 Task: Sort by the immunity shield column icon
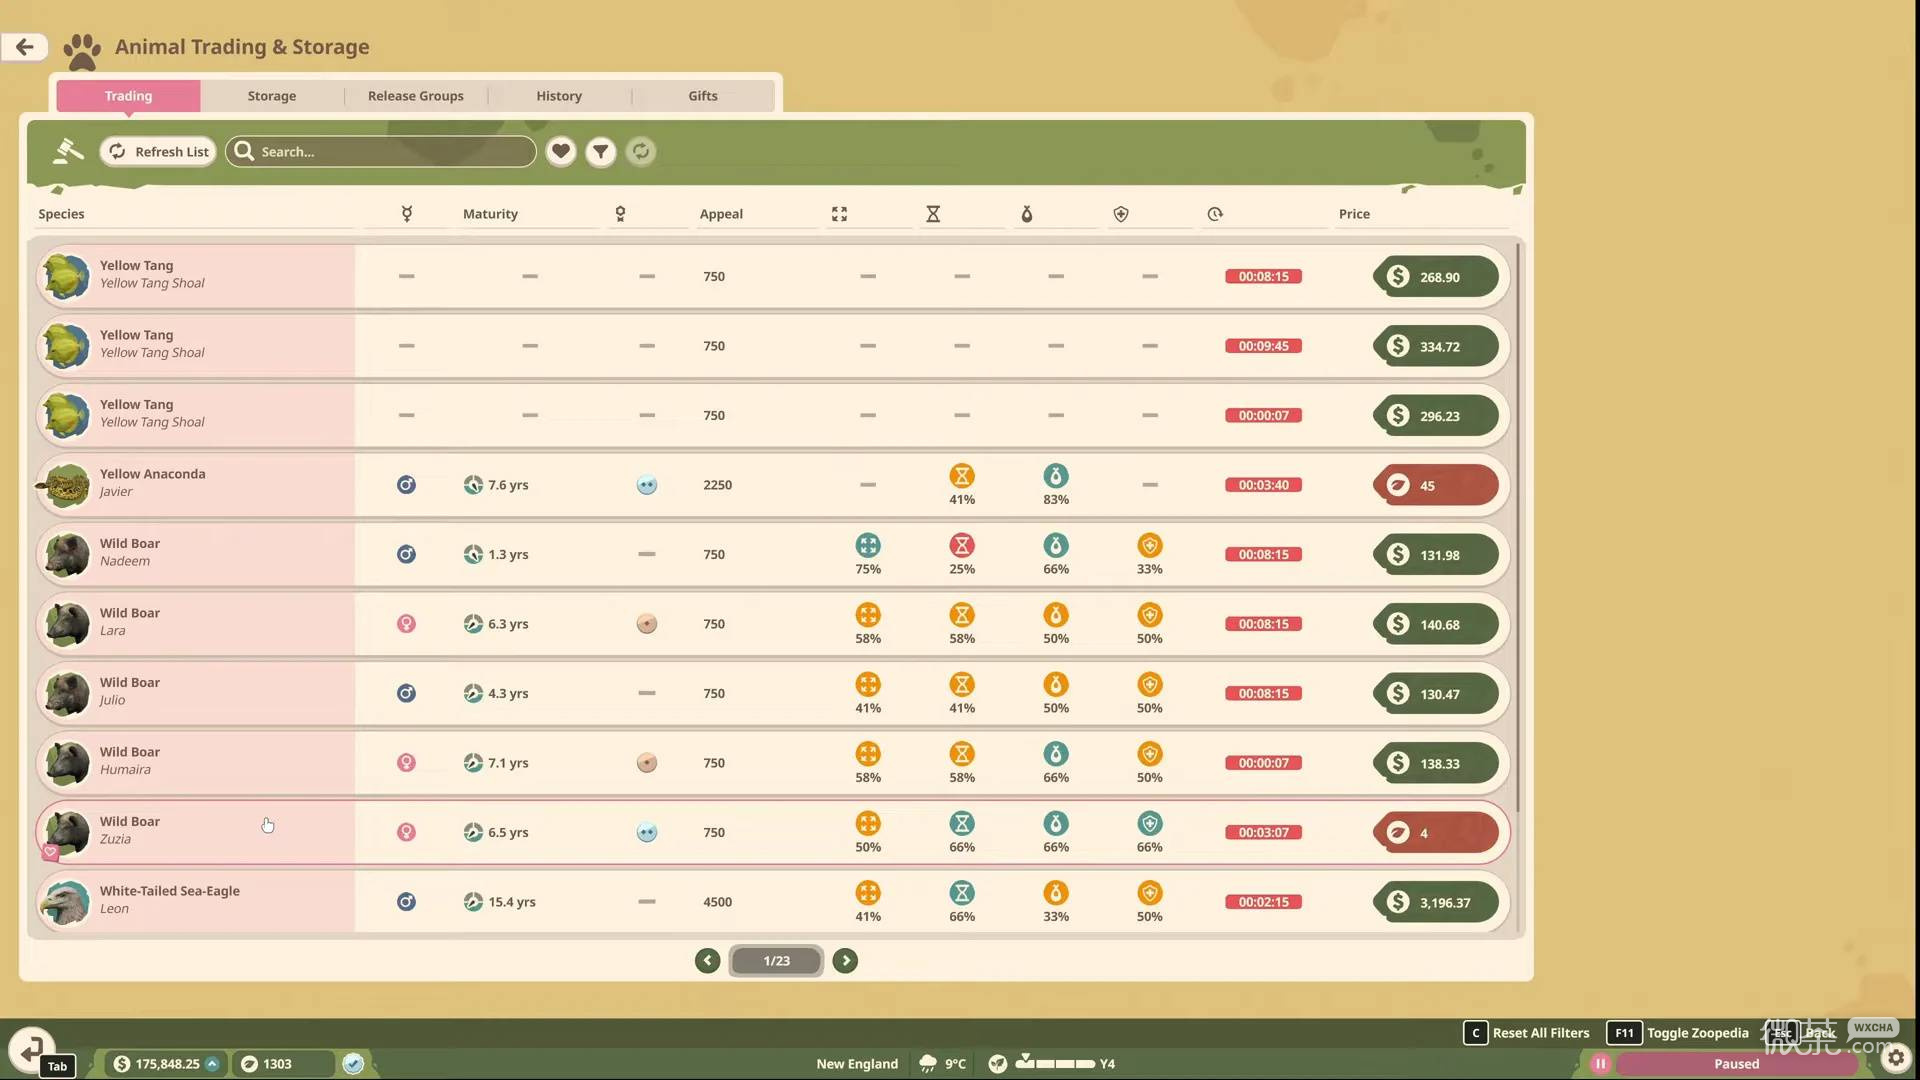point(1121,213)
